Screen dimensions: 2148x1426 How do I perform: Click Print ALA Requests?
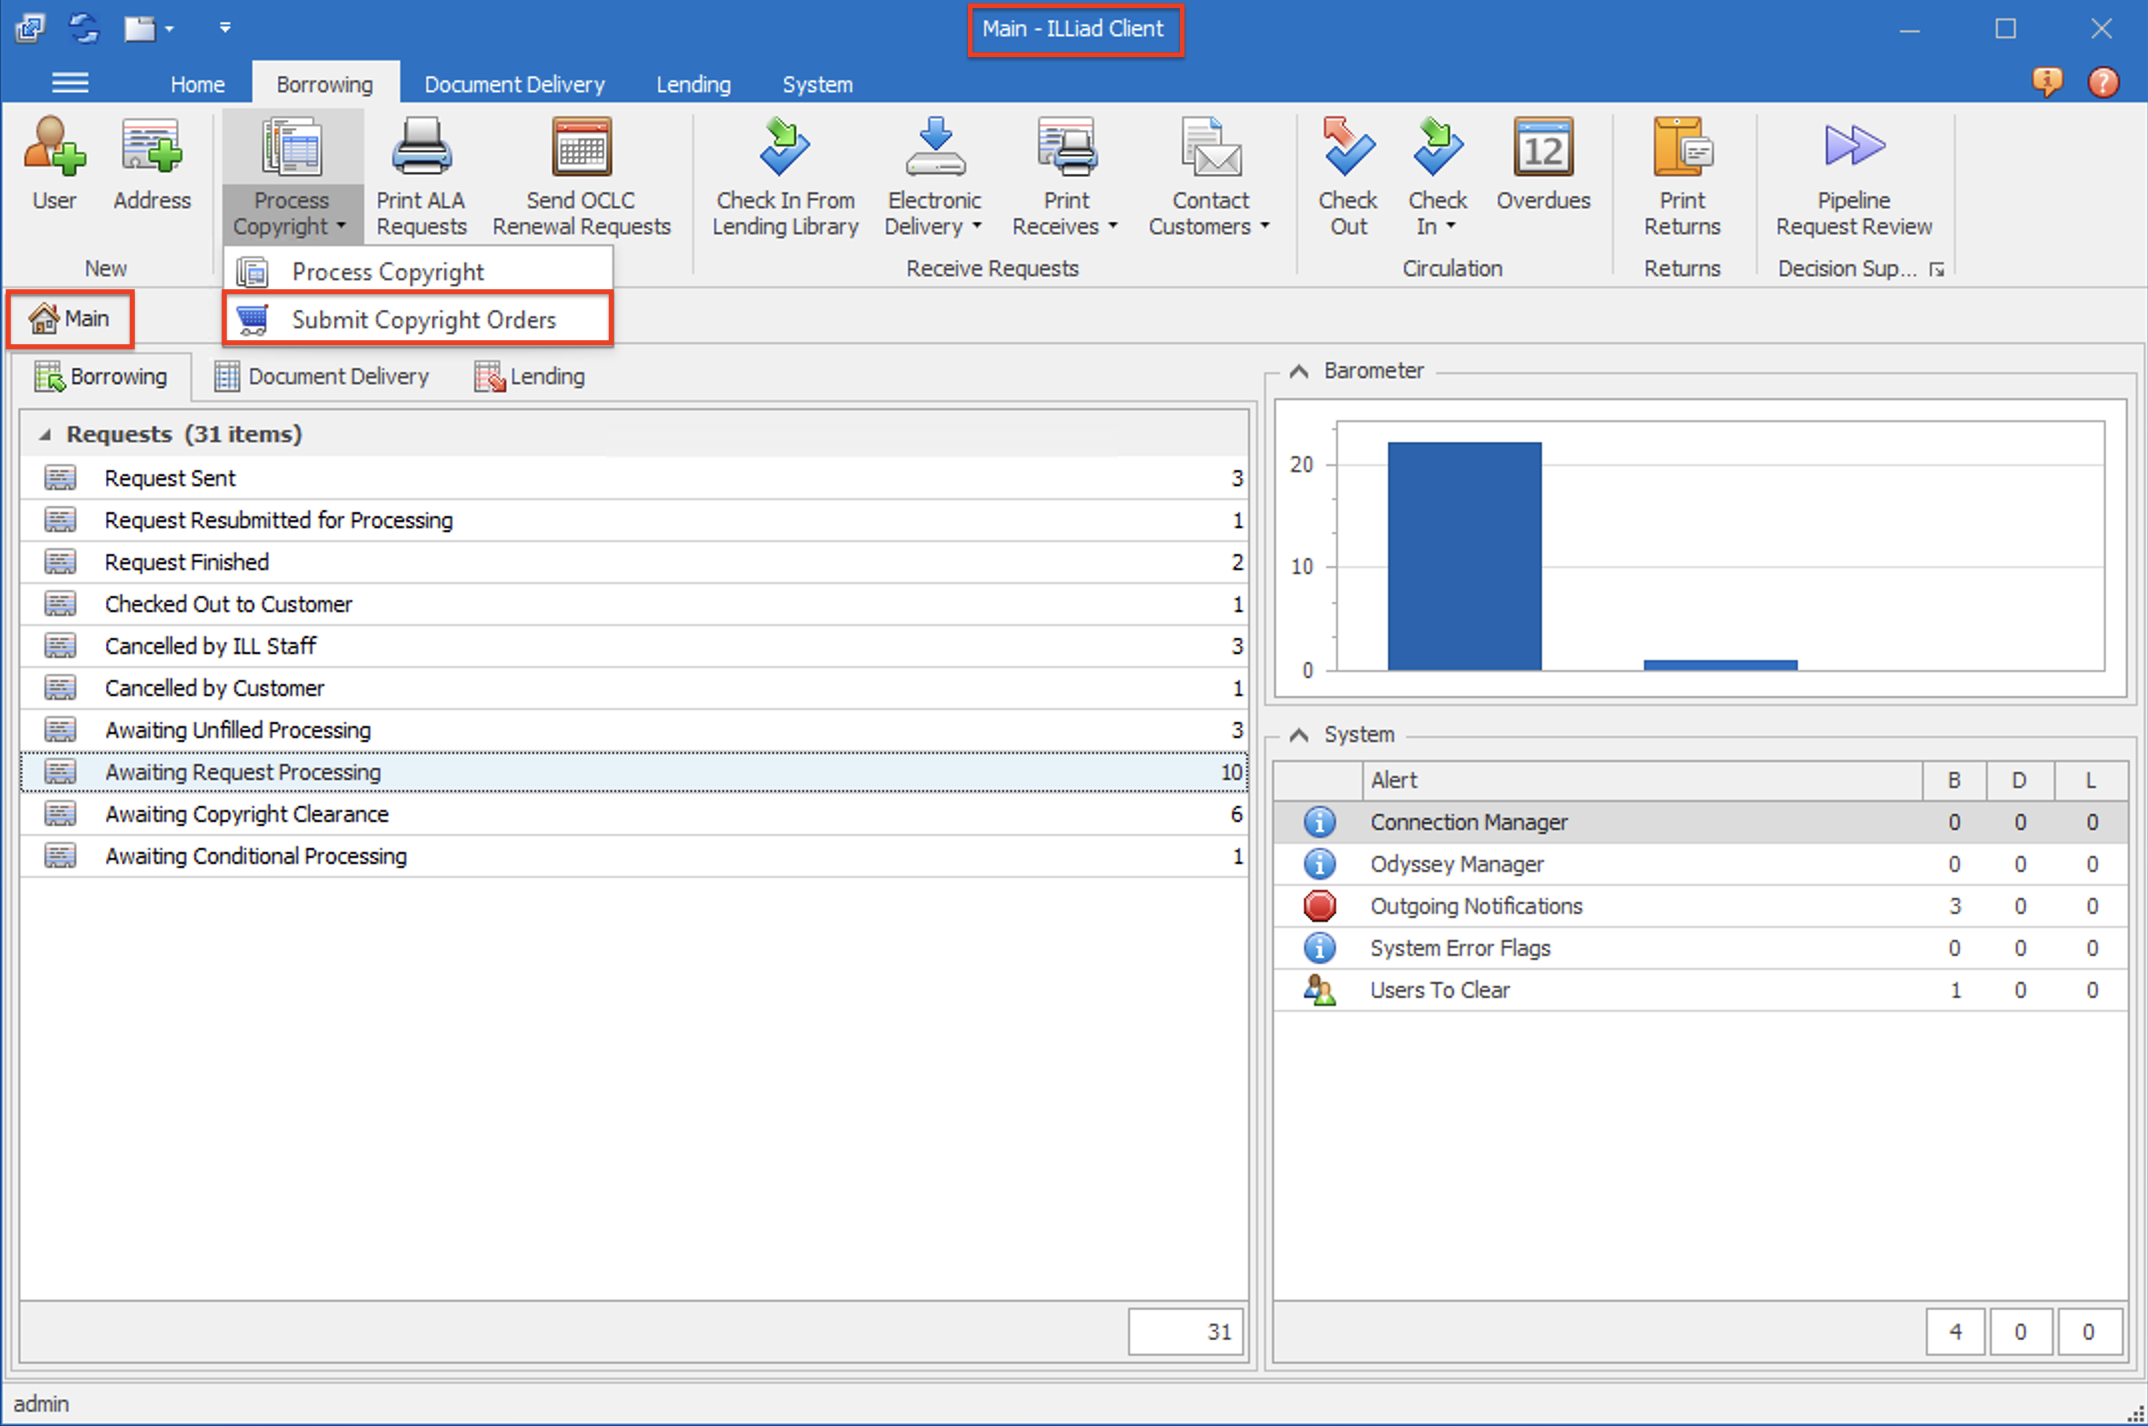[420, 175]
